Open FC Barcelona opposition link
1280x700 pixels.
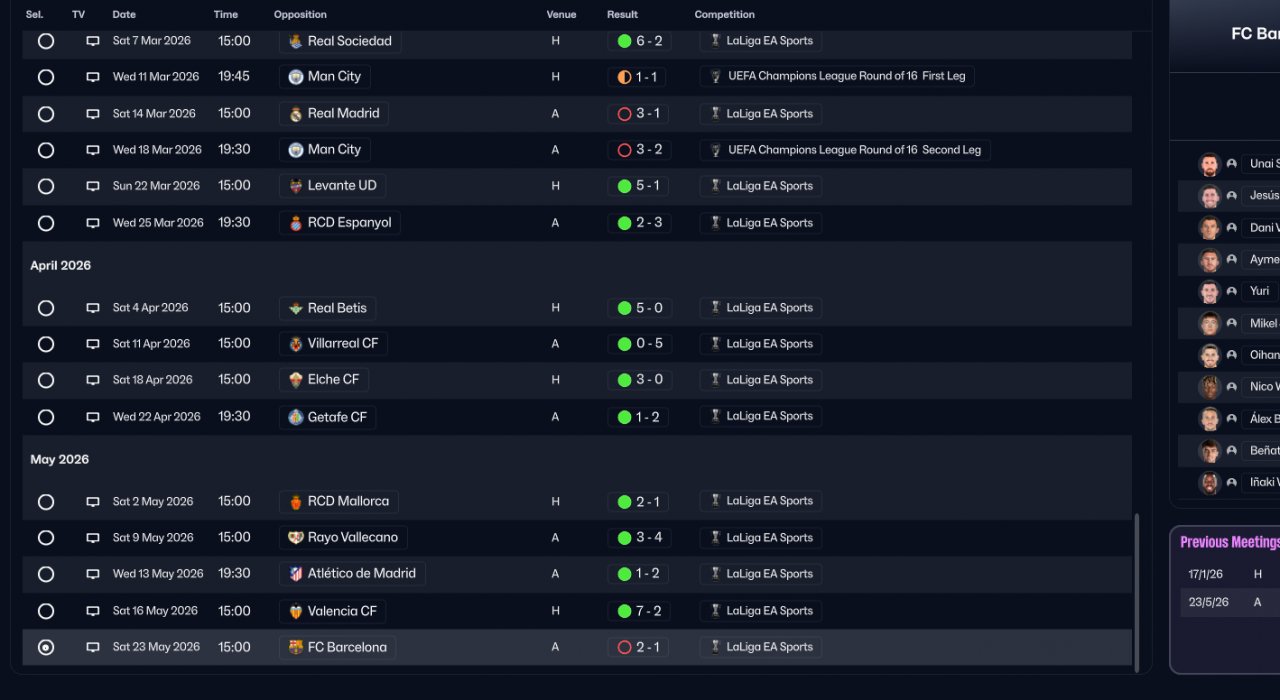[346, 647]
